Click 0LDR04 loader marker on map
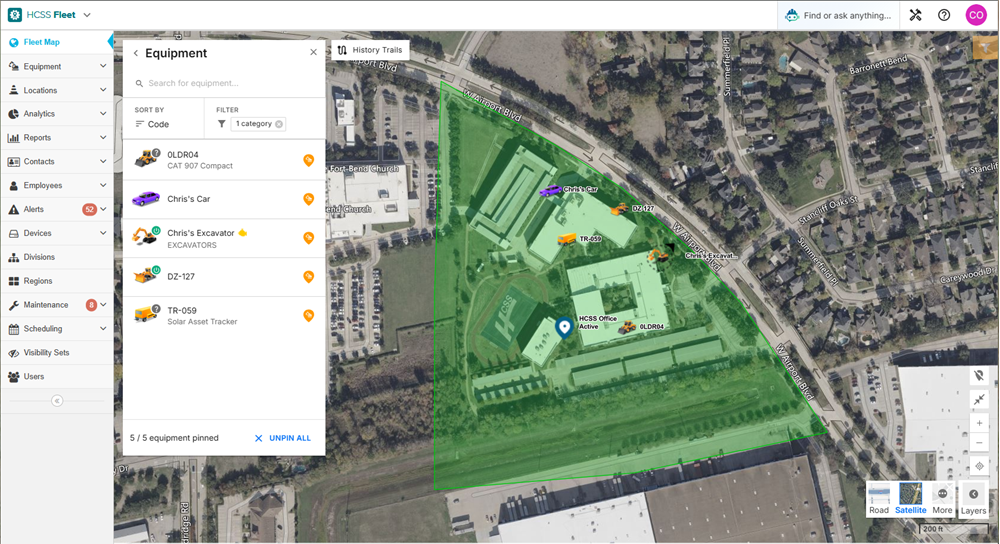 pyautogui.click(x=628, y=327)
